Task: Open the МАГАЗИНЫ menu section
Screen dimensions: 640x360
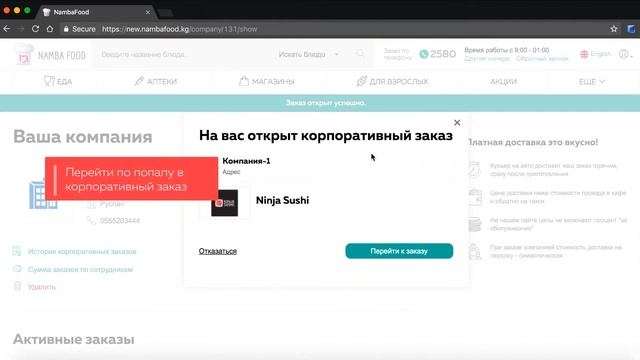Action: pyautogui.click(x=267, y=81)
